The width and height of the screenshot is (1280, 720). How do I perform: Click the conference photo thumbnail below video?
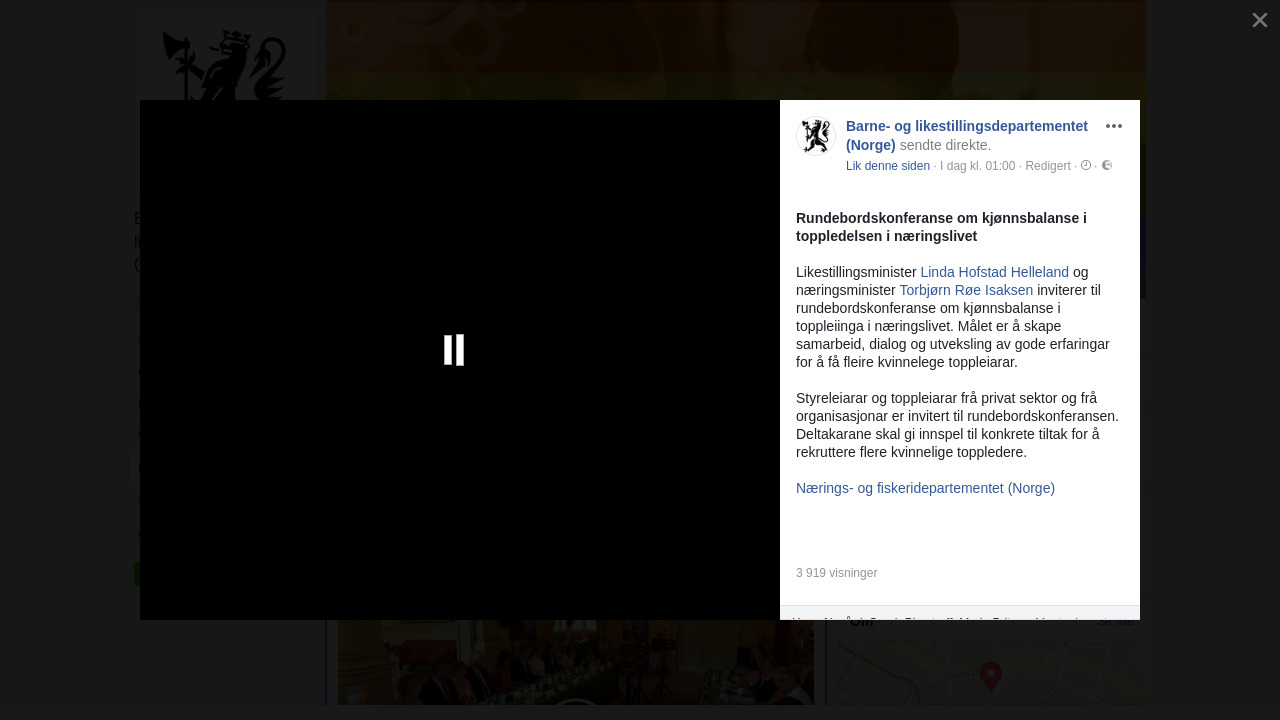point(575,665)
